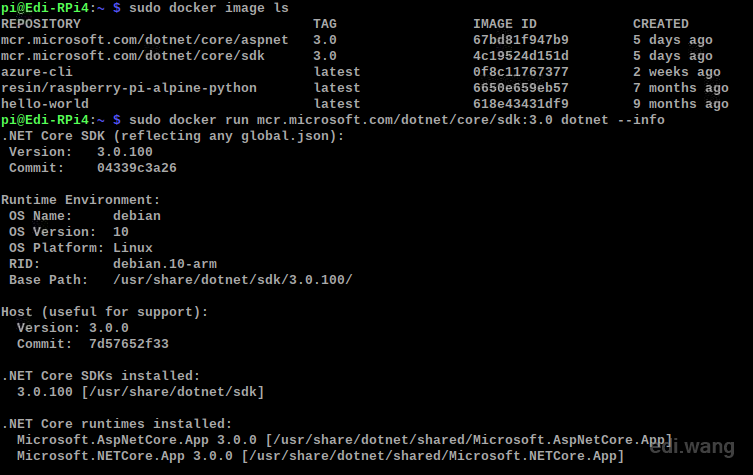Click the base path /usr/share/dotnet/sdk/3.0.100/
Viewport: 753px width, 475px height.
tap(232, 280)
